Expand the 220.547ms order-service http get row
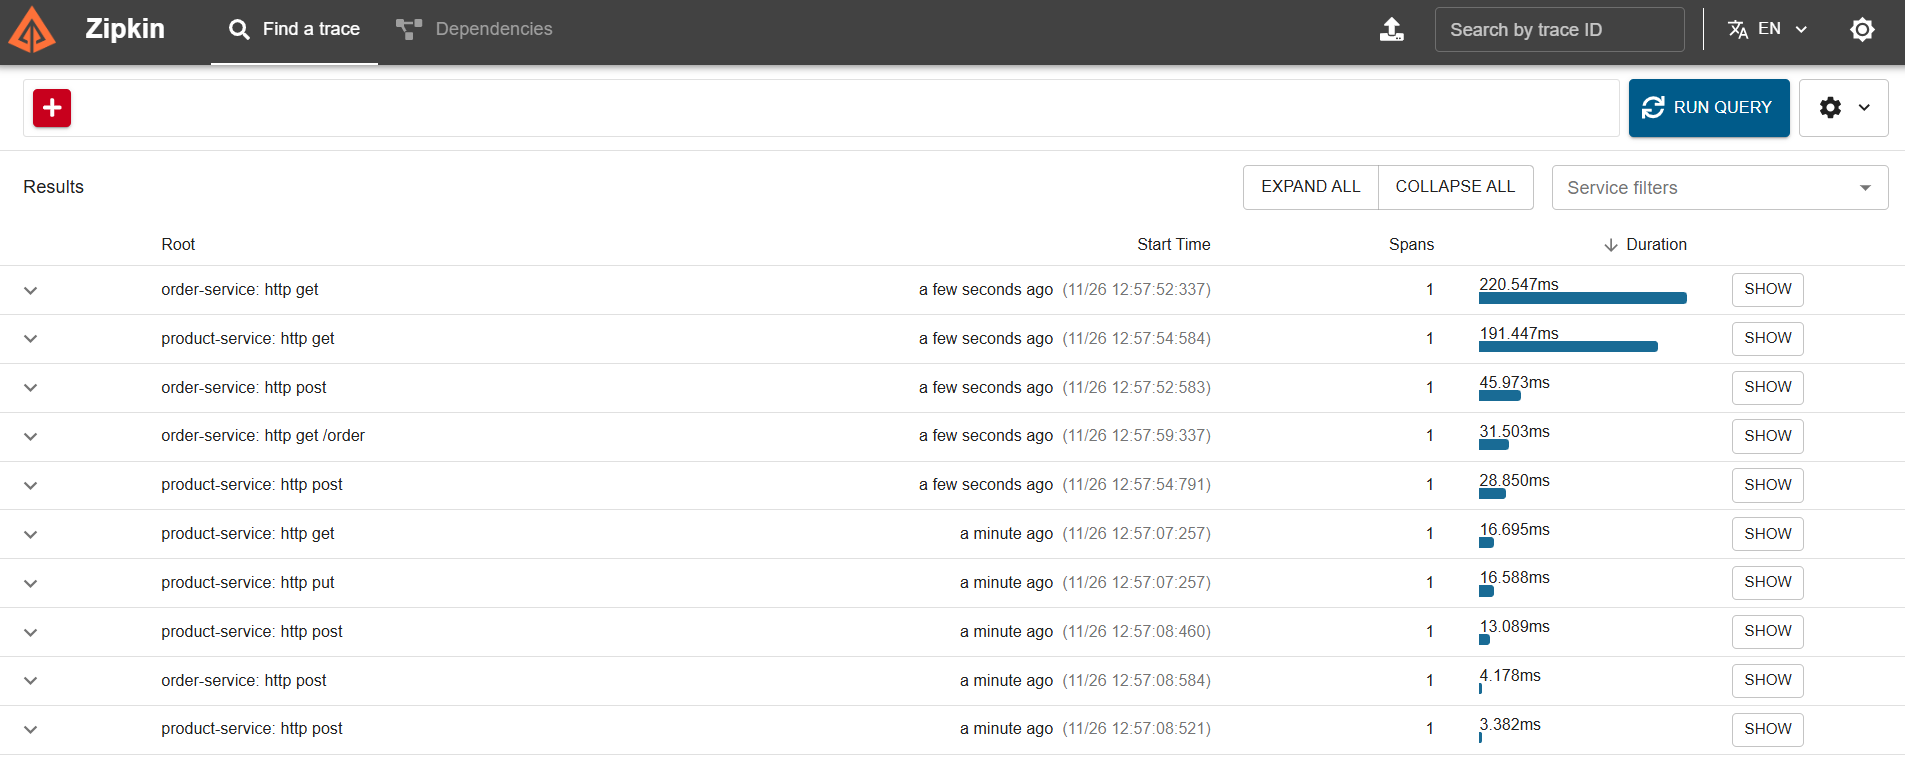 31,290
